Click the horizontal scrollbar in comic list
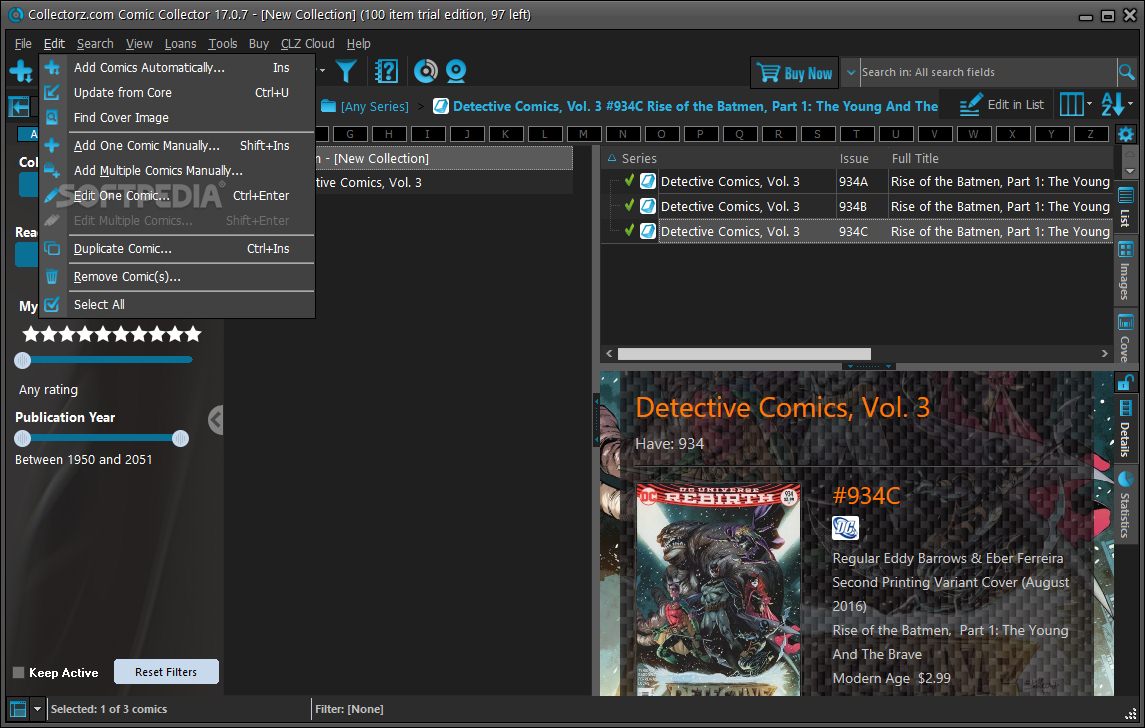This screenshot has height=728, width=1145. point(744,353)
